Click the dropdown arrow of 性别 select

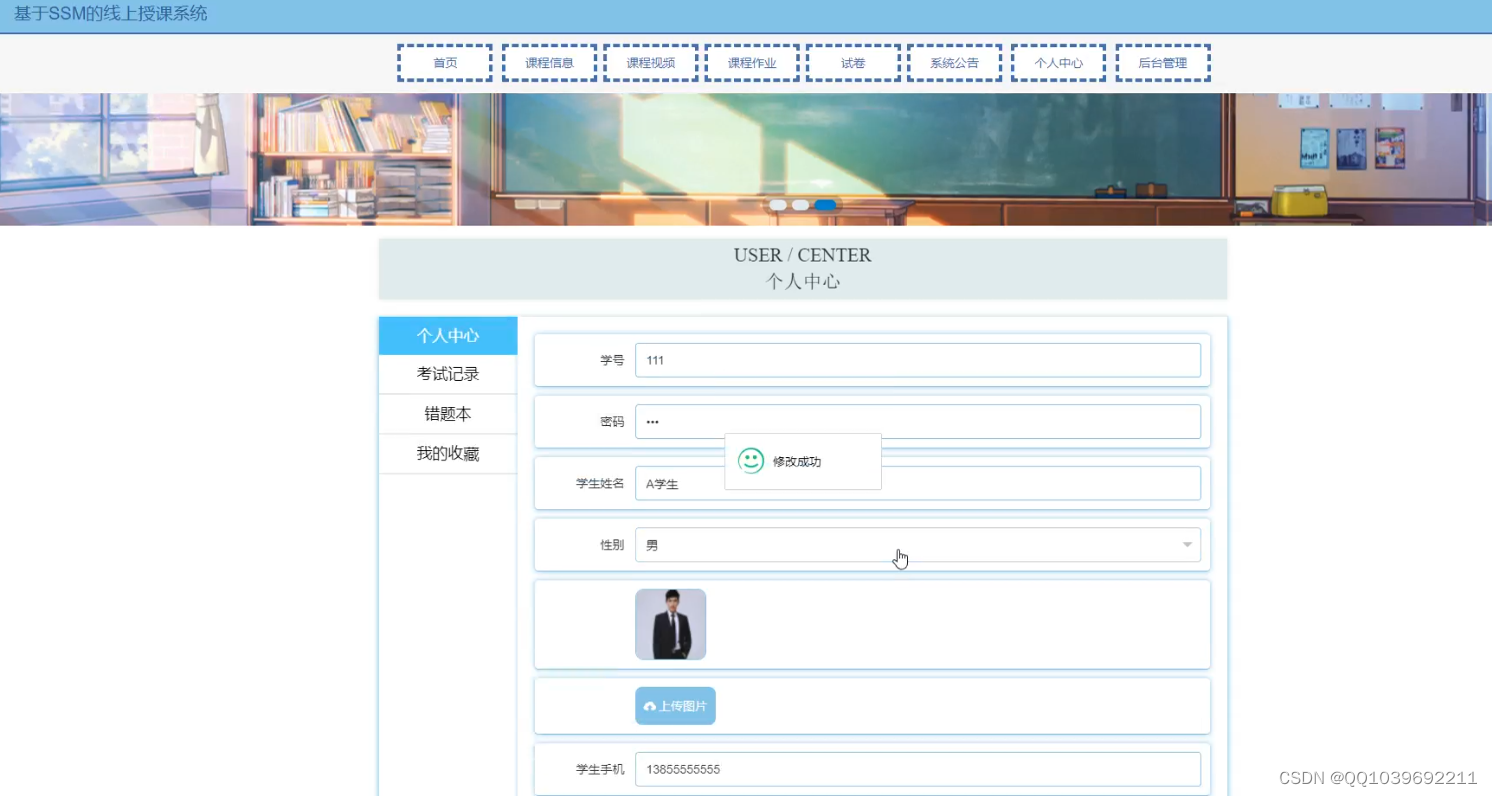click(1187, 545)
